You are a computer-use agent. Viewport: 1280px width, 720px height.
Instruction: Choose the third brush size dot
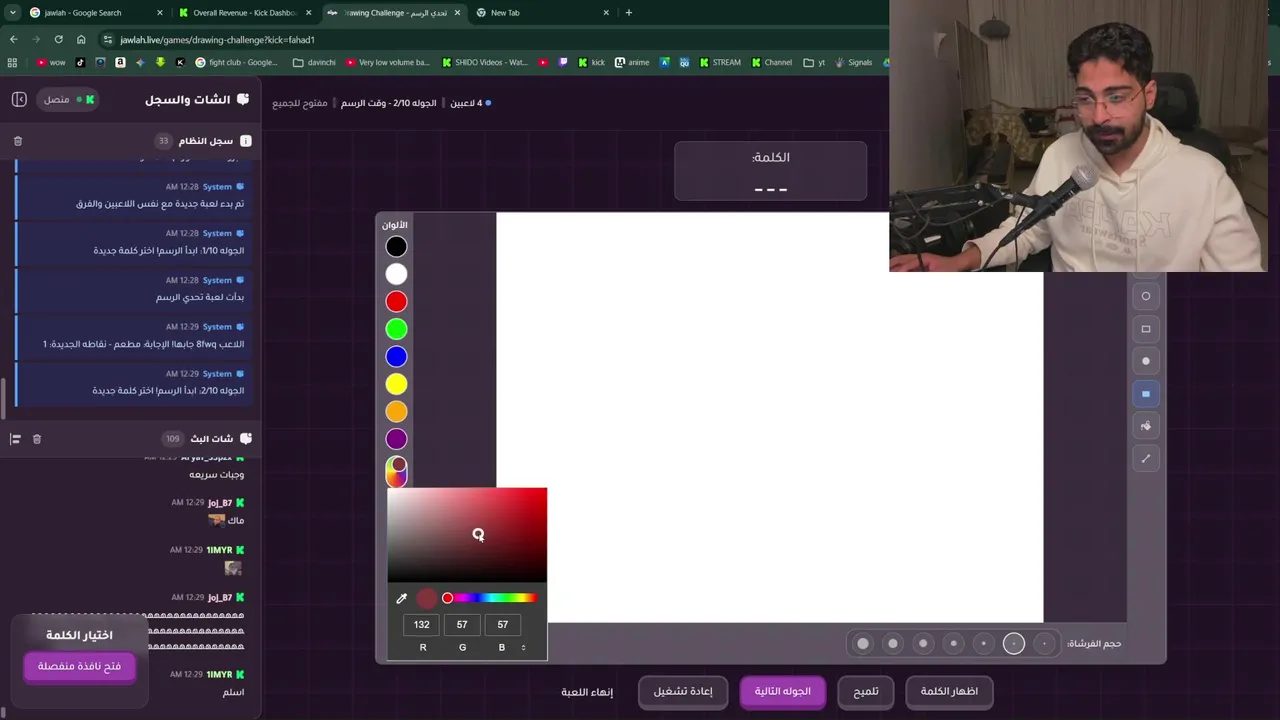923,644
